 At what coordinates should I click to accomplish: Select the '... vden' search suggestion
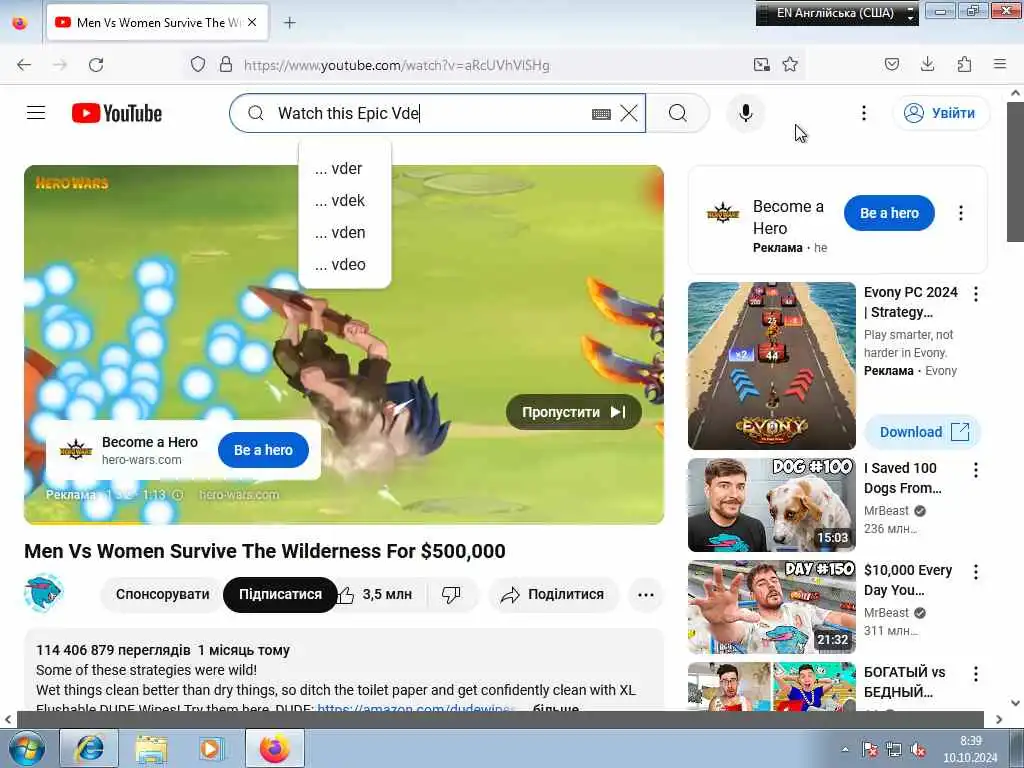click(x=345, y=232)
